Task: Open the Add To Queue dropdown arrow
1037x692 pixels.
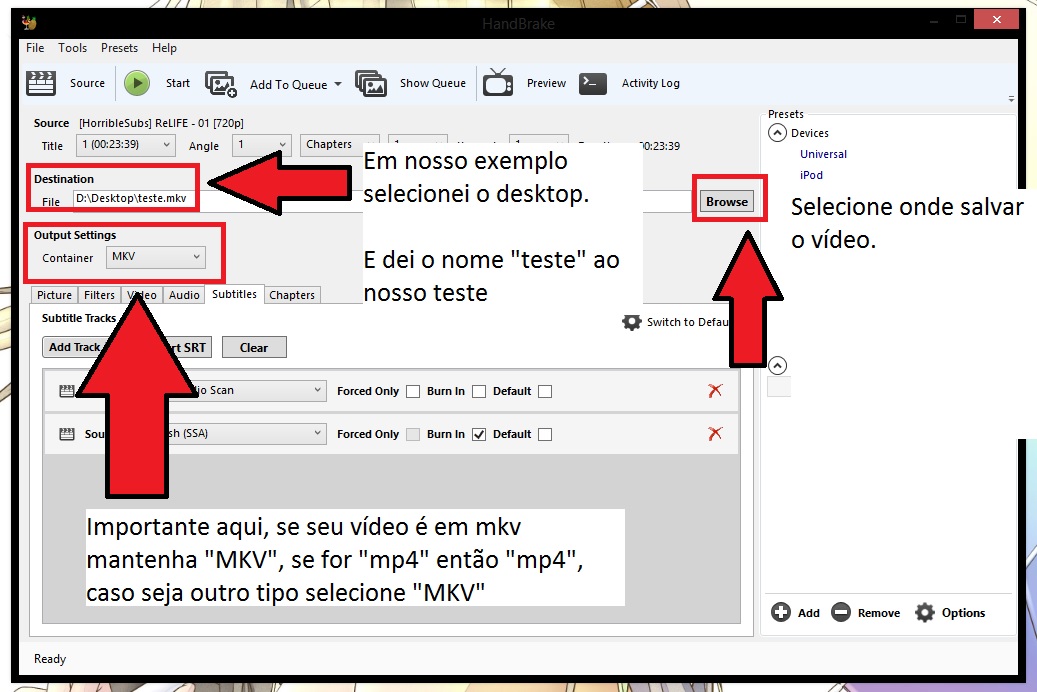Action: [338, 84]
